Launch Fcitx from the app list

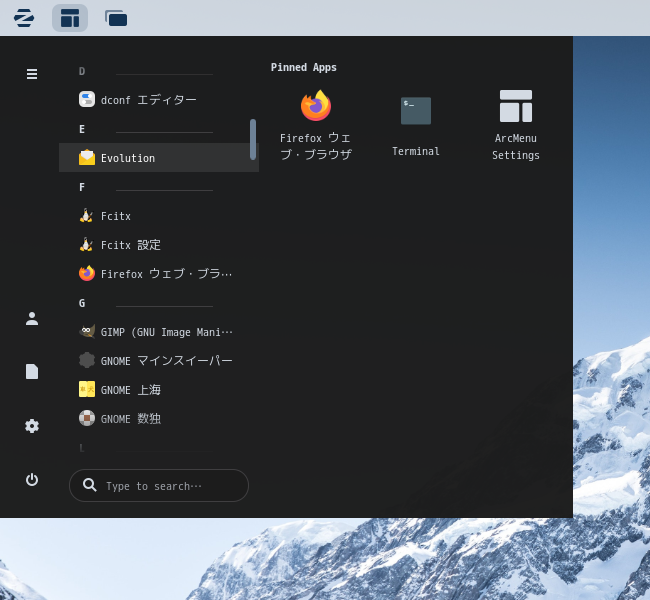point(159,216)
